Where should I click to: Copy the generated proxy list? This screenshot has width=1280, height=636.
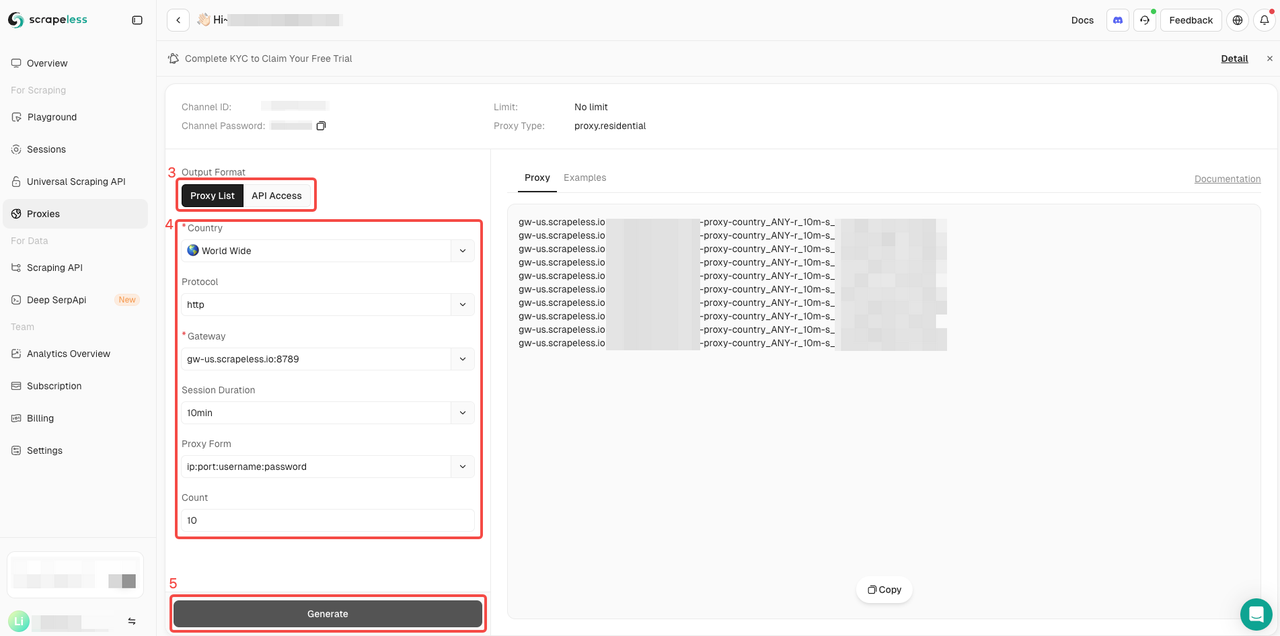pyautogui.click(x=884, y=589)
